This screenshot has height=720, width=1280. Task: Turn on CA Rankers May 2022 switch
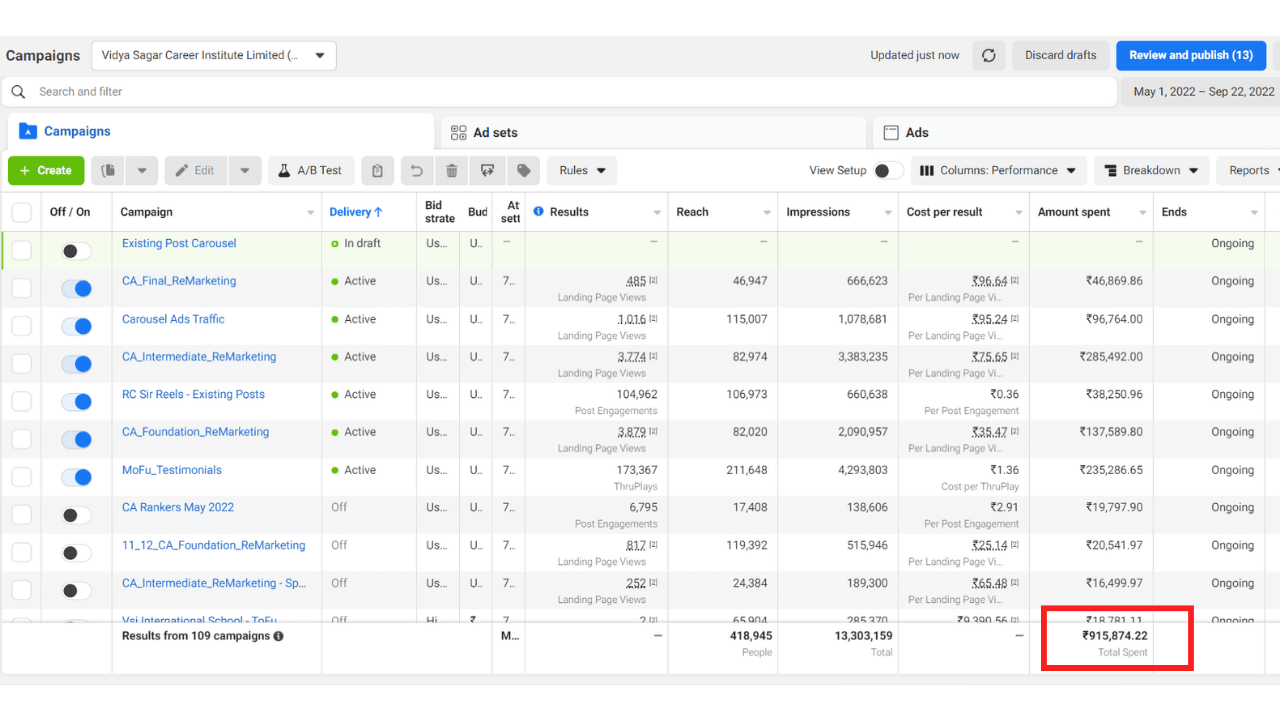tap(76, 515)
